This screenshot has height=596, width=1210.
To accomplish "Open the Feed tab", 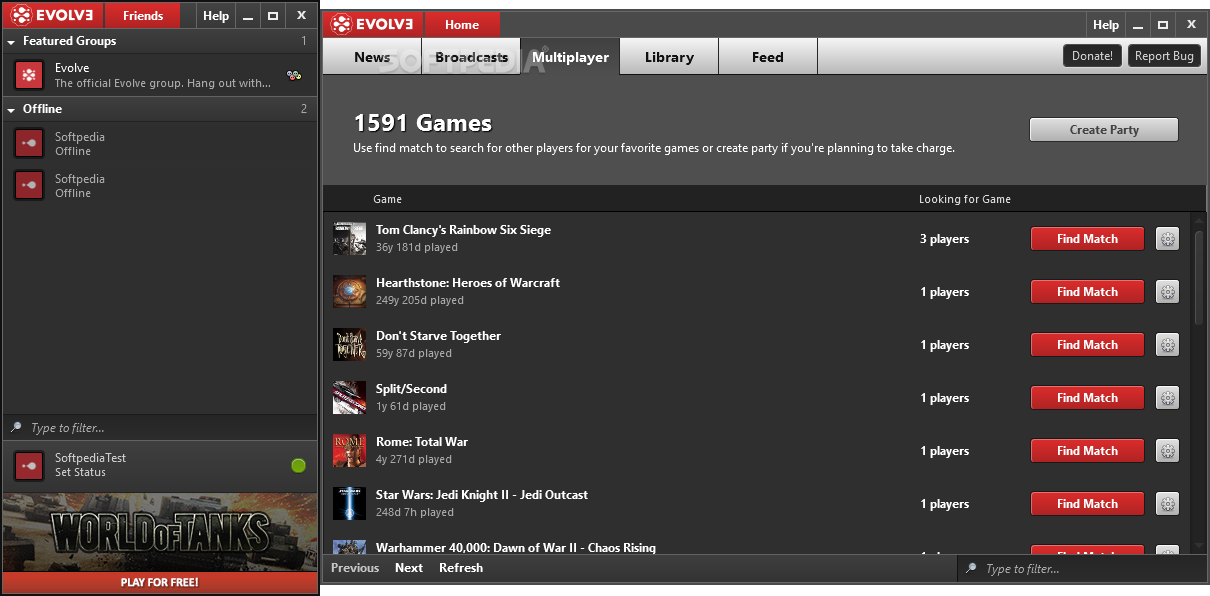I will pyautogui.click(x=768, y=57).
